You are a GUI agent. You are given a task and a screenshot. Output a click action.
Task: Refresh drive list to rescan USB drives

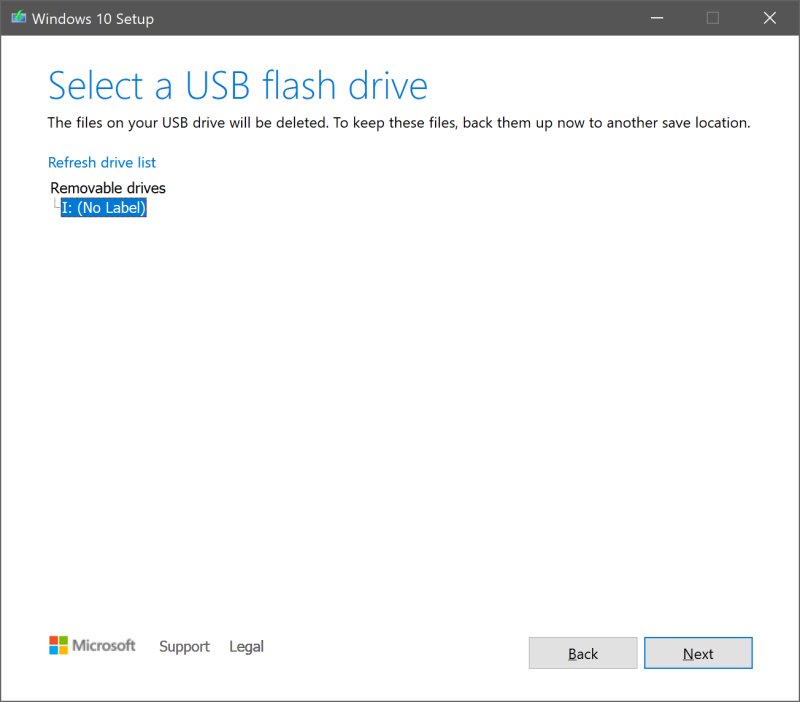point(103,162)
